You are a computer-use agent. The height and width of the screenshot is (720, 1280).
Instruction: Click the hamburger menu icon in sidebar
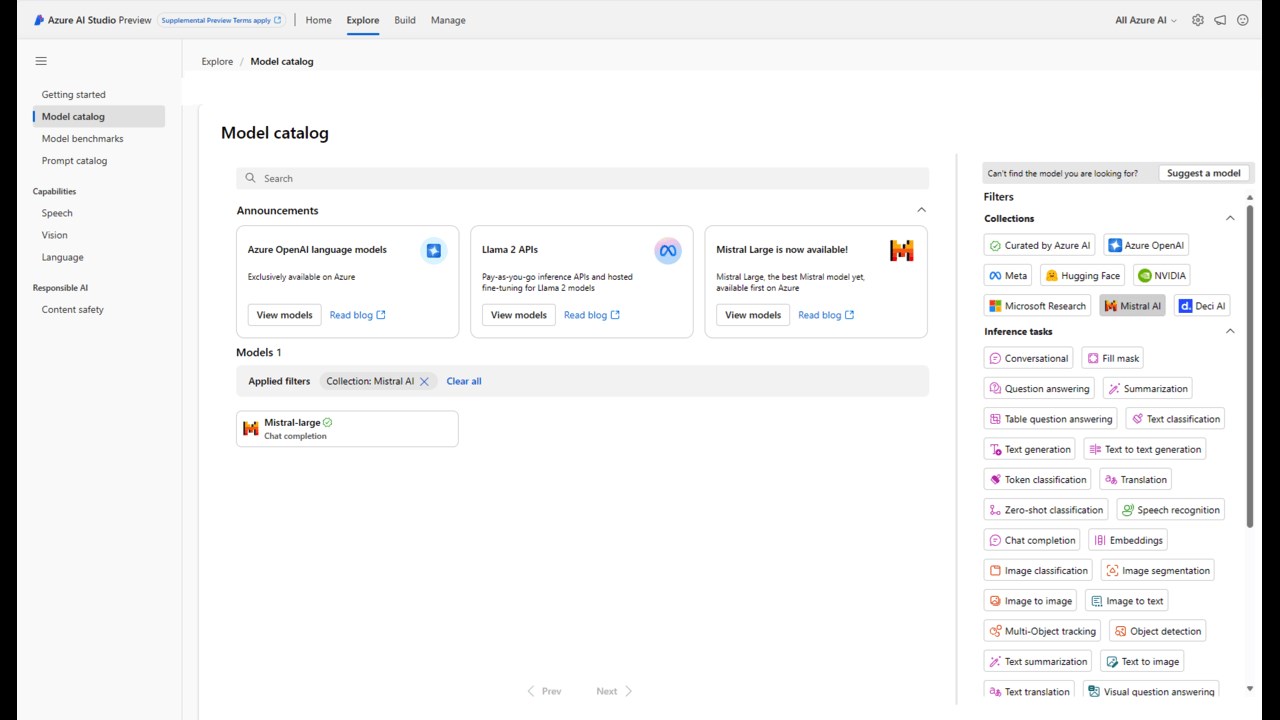click(41, 61)
